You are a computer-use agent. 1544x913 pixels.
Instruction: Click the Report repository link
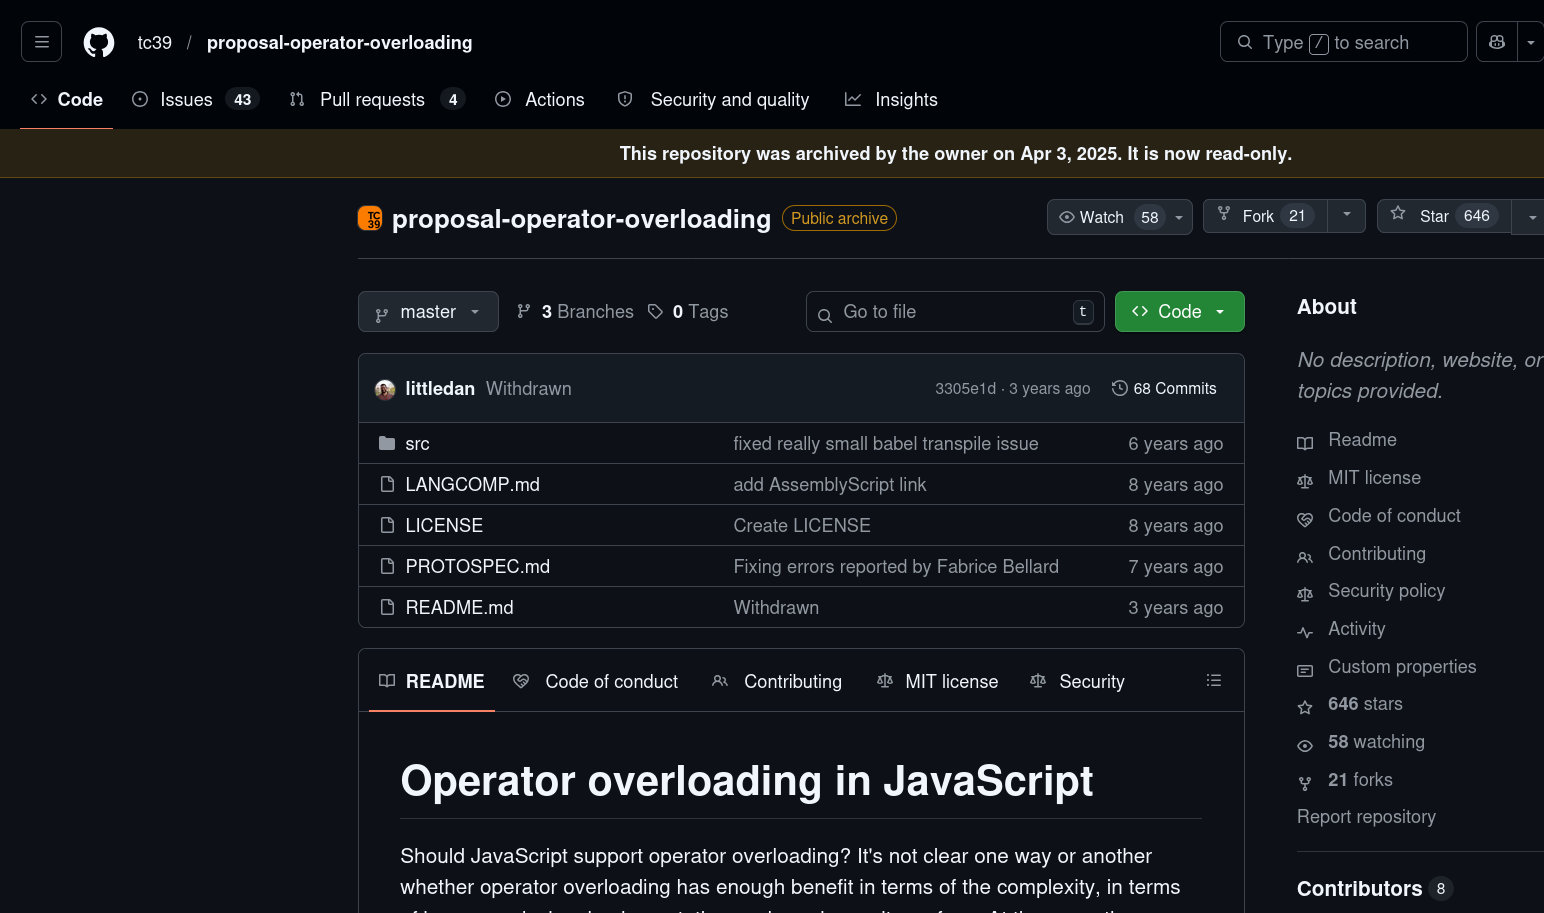click(x=1366, y=816)
